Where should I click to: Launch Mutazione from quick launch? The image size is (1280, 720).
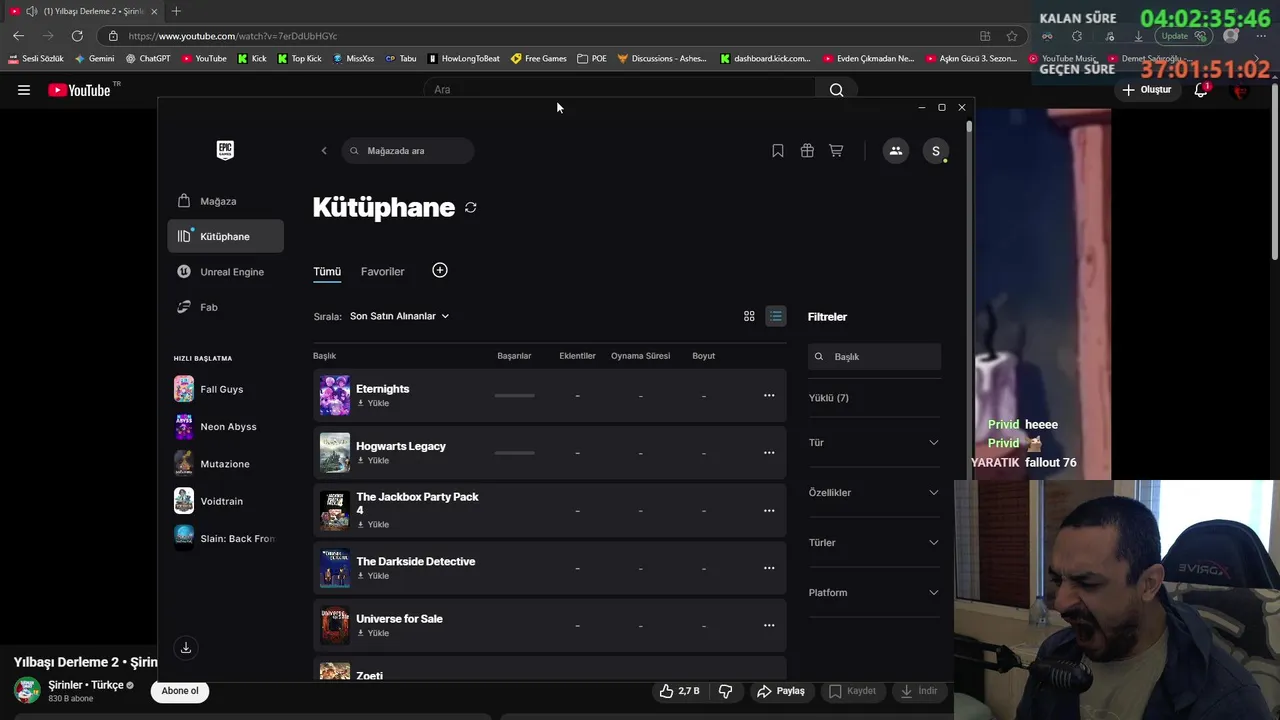[226, 464]
